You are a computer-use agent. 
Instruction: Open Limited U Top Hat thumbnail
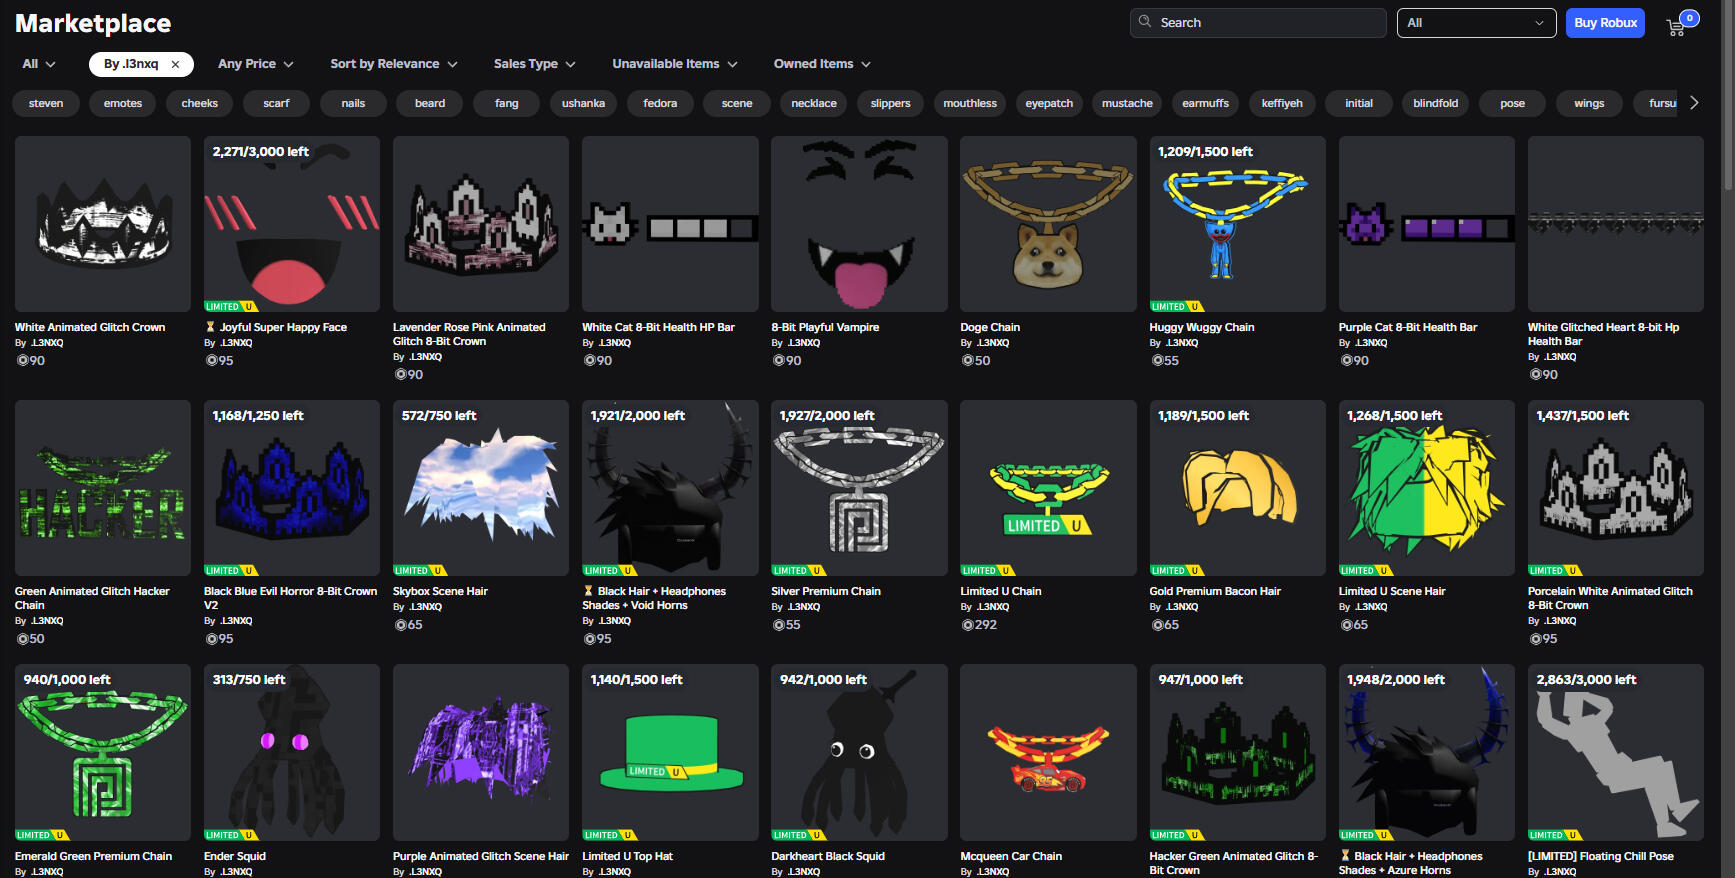click(x=670, y=752)
